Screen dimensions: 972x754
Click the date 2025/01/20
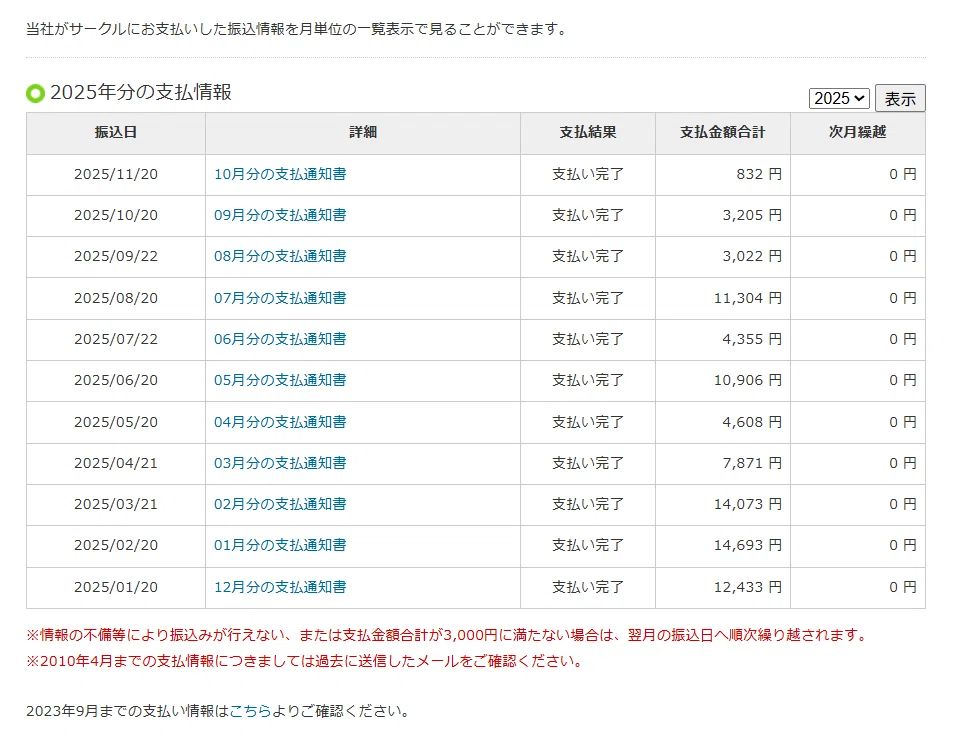tap(116, 587)
